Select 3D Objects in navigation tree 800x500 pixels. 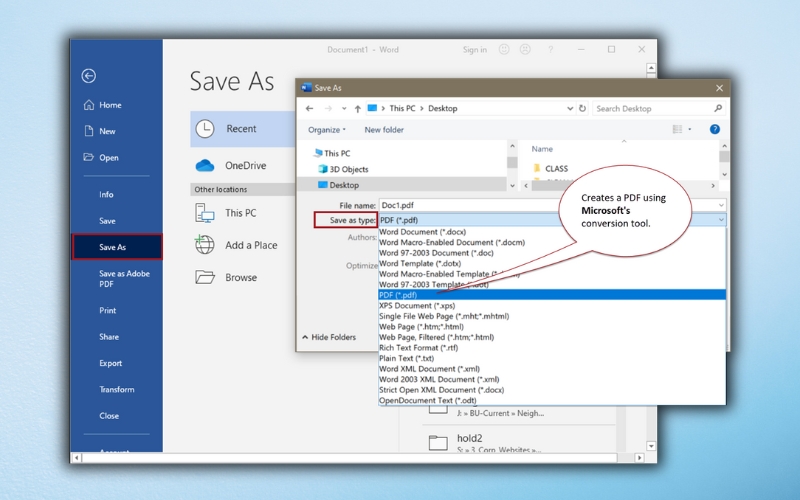[x=343, y=169]
